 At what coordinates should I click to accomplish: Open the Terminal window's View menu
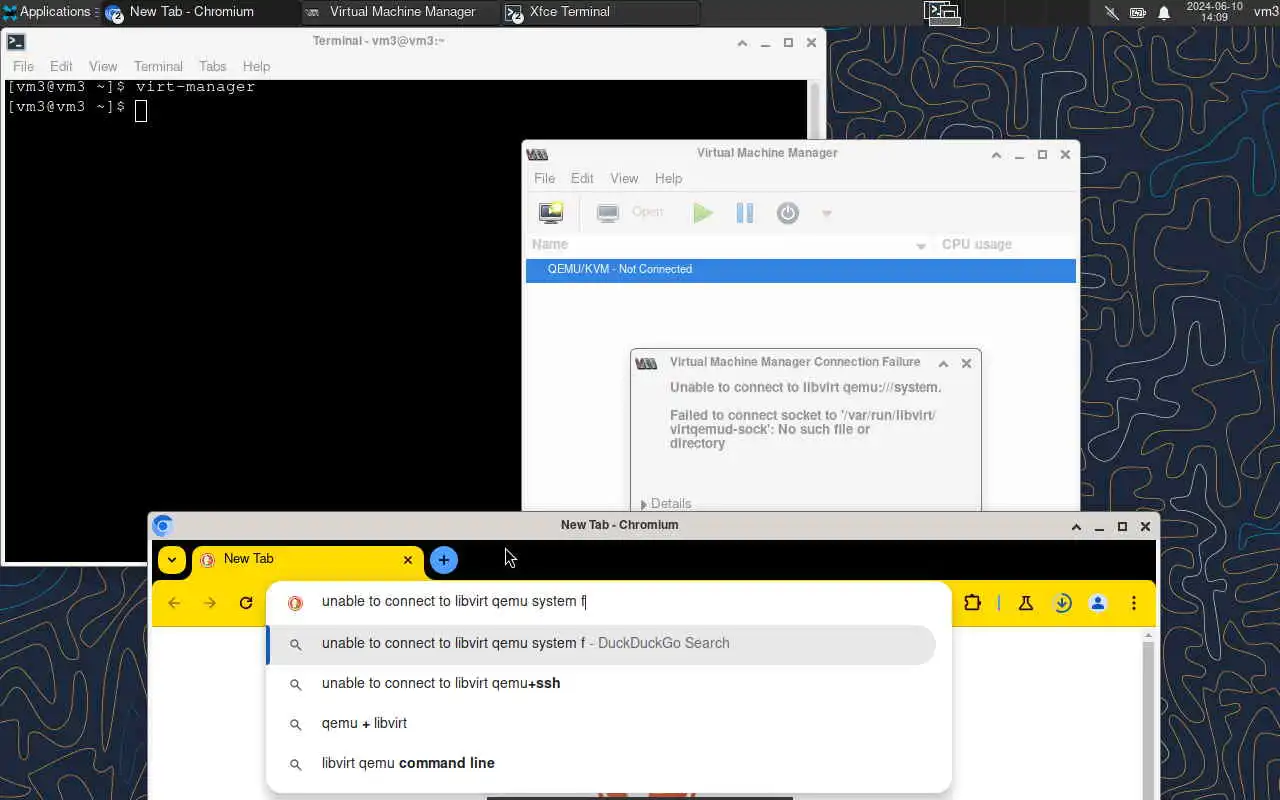click(x=103, y=66)
